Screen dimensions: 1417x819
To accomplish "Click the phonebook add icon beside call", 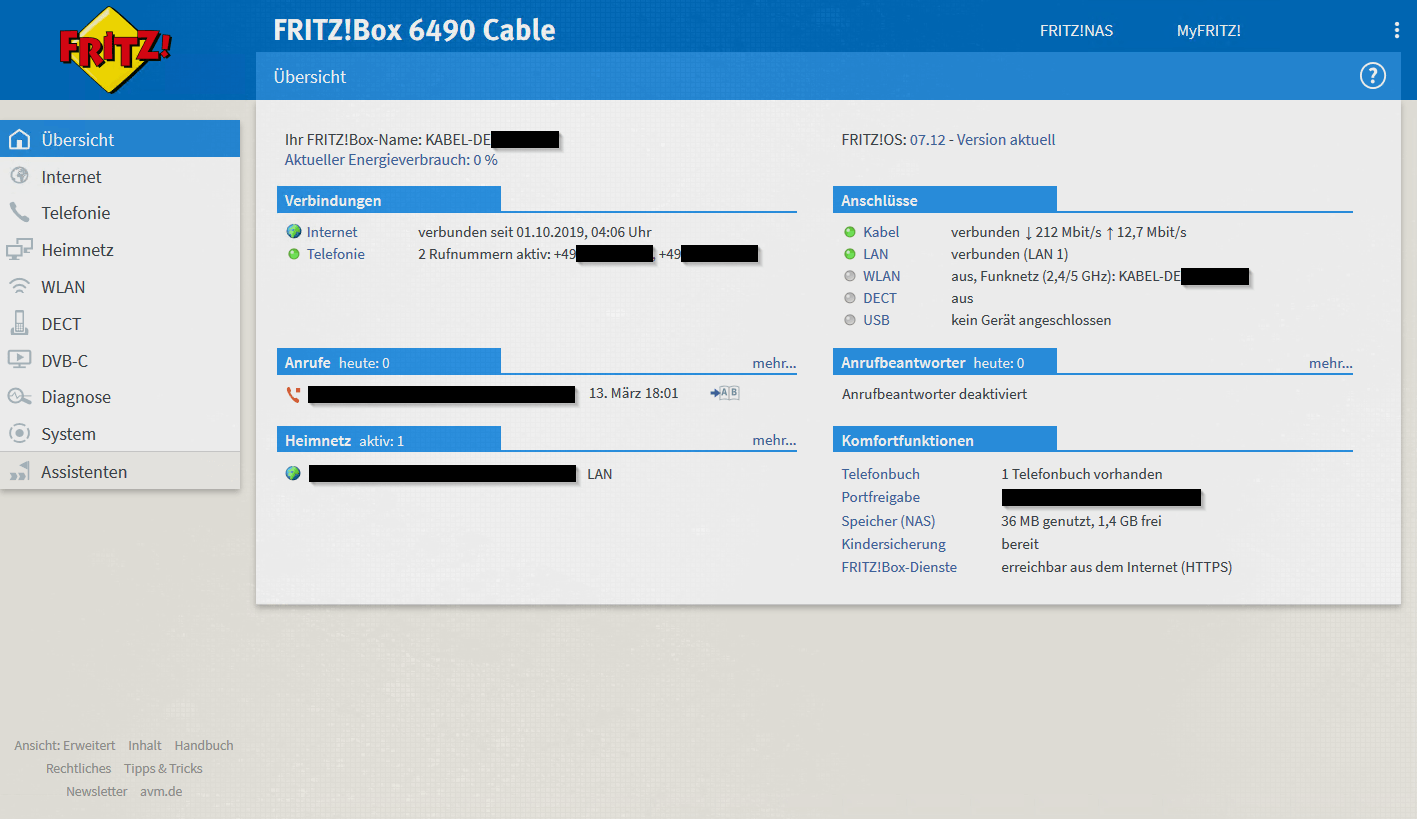I will click(x=725, y=394).
